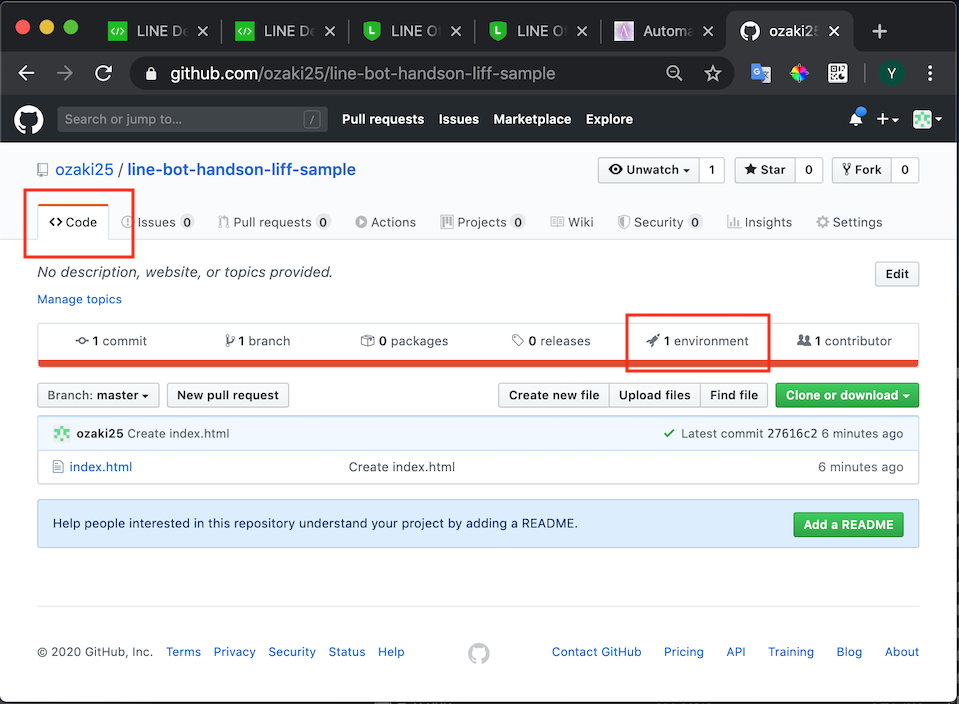Click the green commit status checkmark

coord(669,434)
